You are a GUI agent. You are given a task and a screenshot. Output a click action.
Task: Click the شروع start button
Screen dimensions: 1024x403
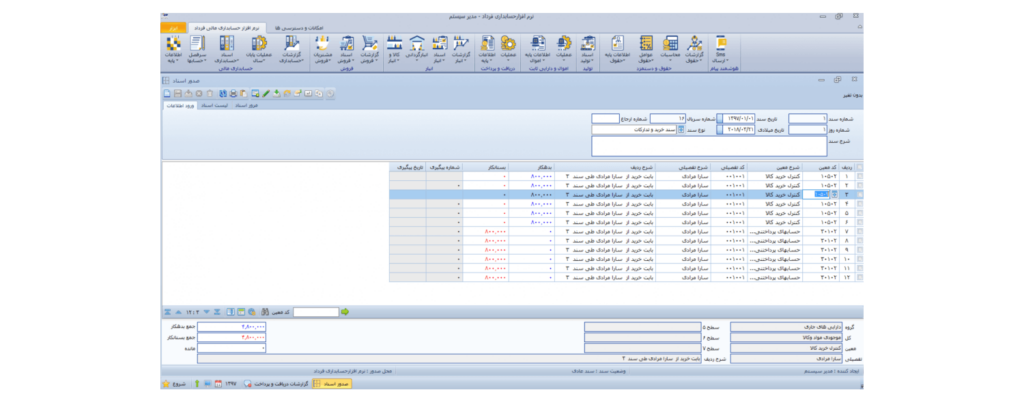pyautogui.click(x=174, y=383)
